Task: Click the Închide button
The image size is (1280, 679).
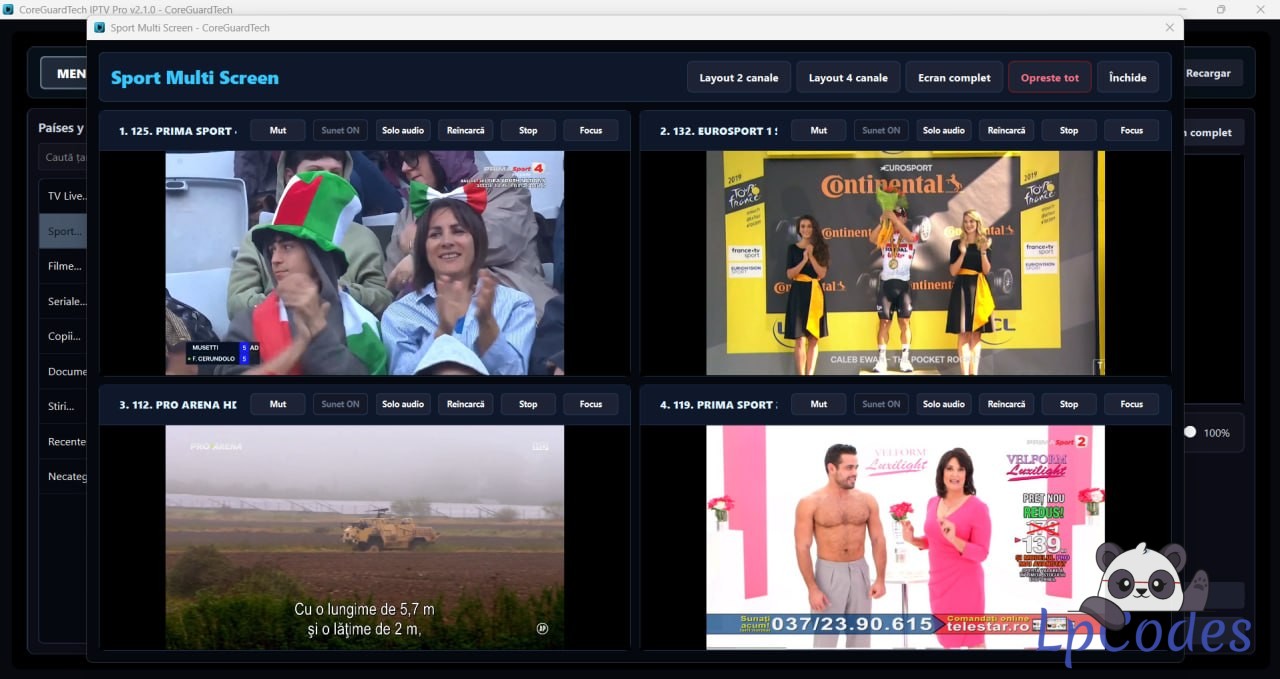Action: [x=1128, y=77]
